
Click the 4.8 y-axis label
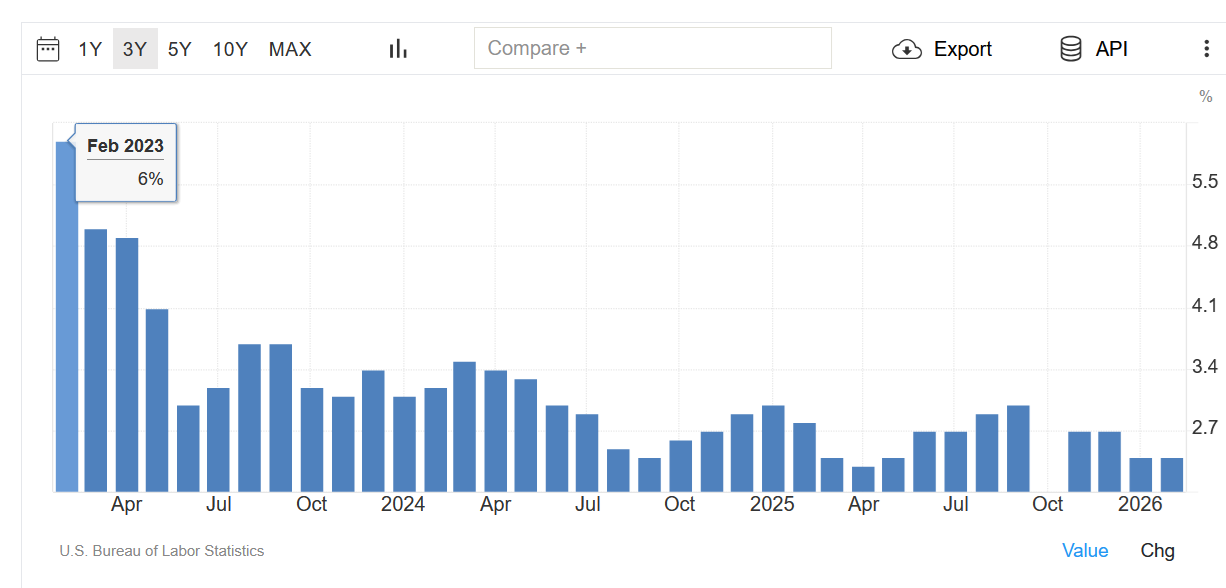click(1205, 243)
